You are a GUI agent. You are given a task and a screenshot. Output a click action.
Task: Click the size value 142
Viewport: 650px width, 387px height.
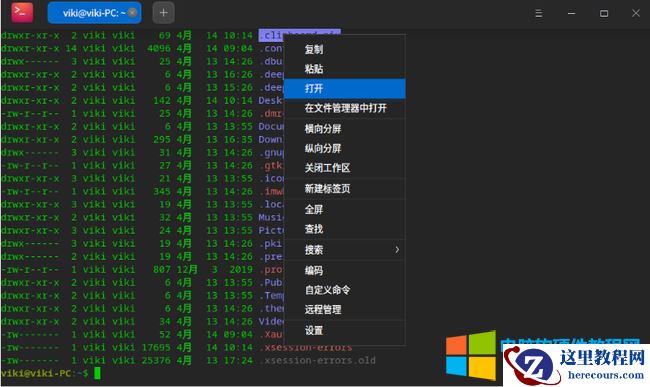[162, 100]
